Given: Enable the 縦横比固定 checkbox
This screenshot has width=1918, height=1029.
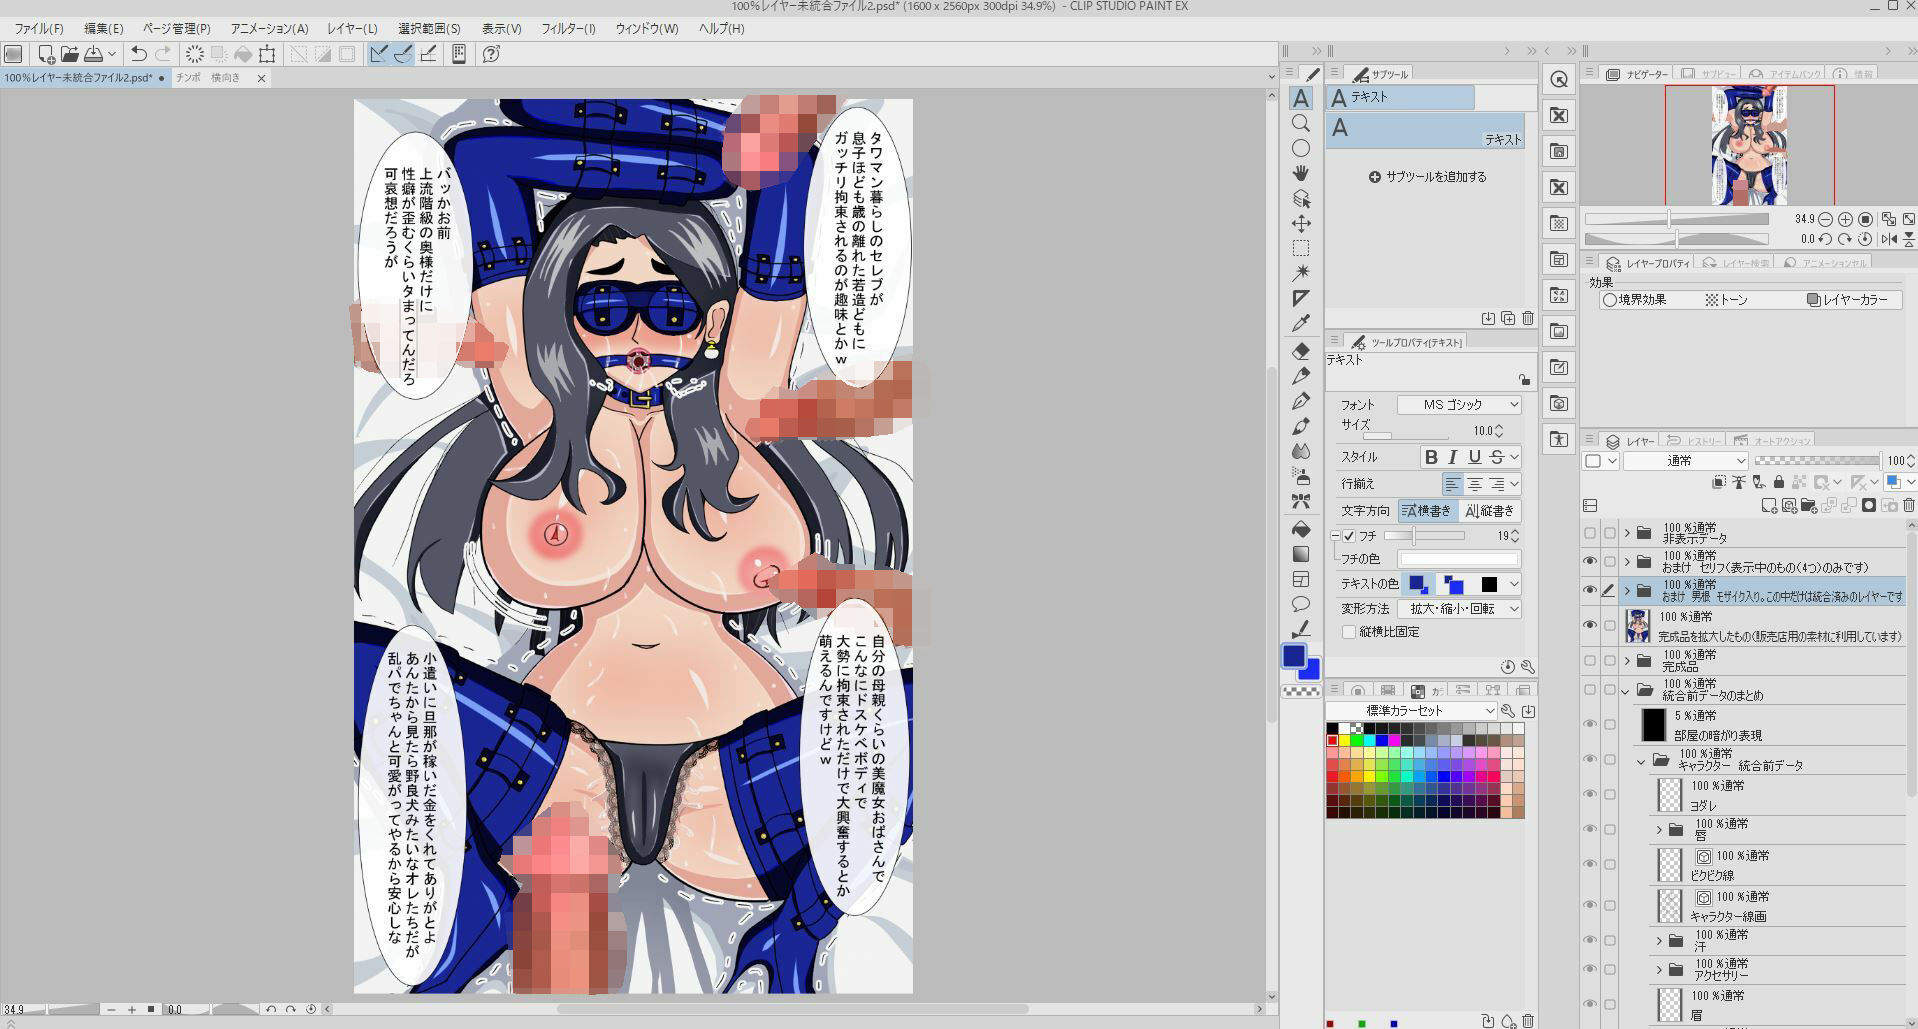Looking at the screenshot, I should point(1349,632).
